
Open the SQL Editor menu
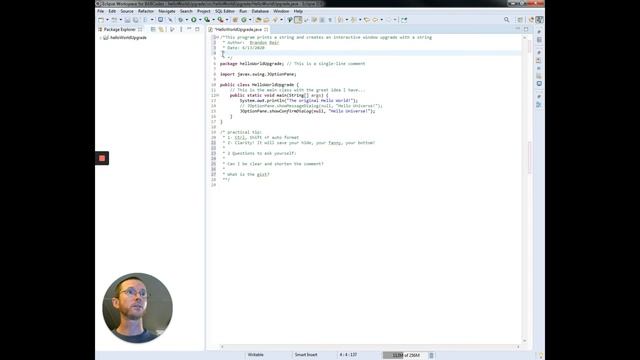point(224,11)
